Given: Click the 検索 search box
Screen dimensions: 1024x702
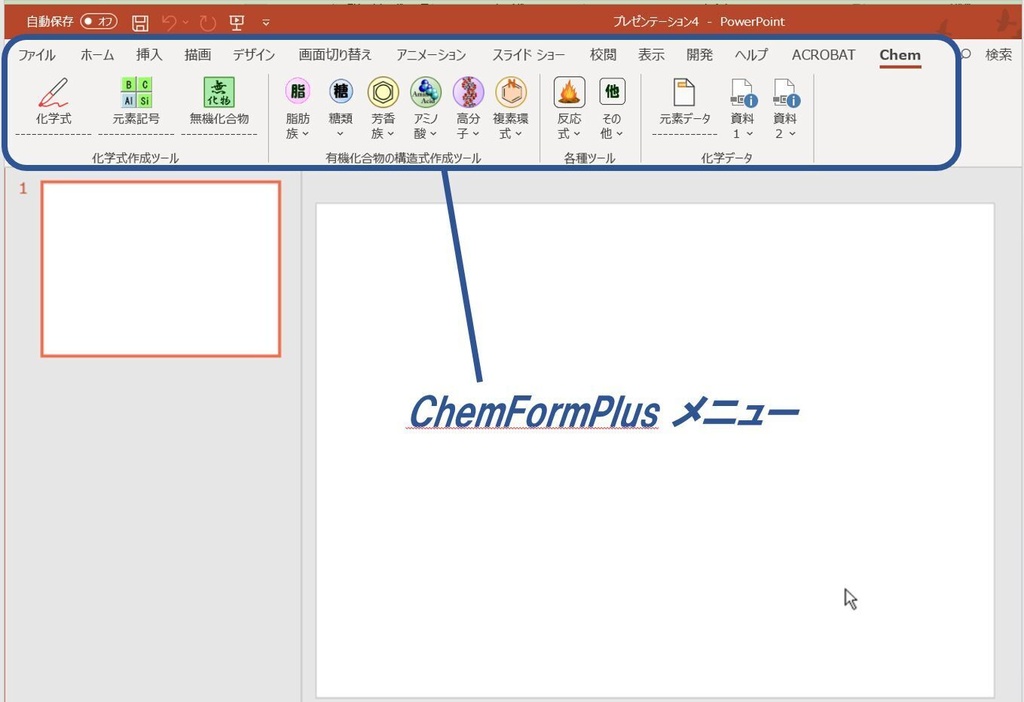Looking at the screenshot, I should click(999, 55).
